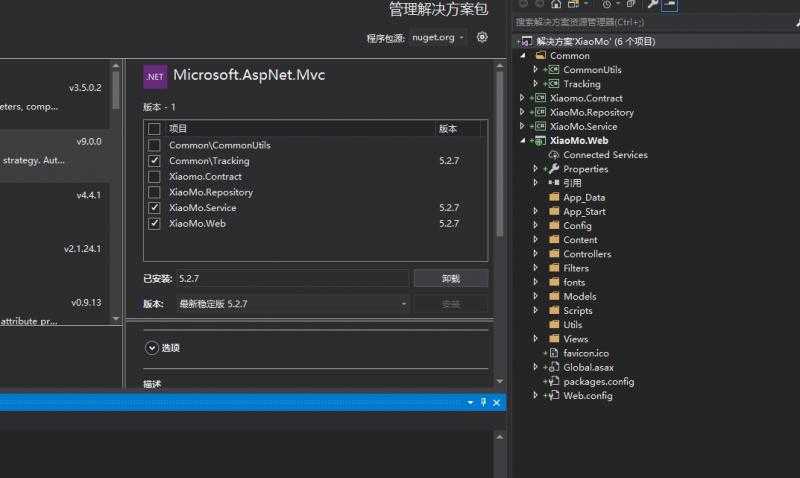The height and width of the screenshot is (478, 800).
Task: Click the 引用 references icon
Action: coord(554,182)
